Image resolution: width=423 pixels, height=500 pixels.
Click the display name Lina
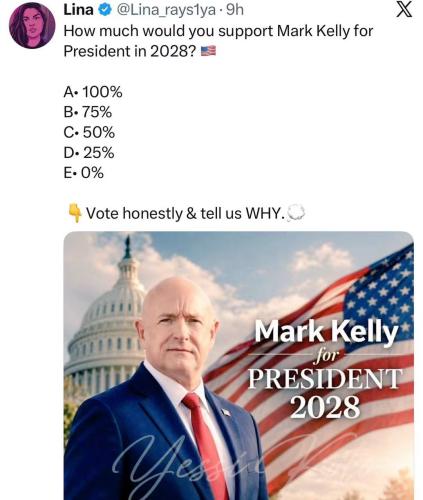coord(78,10)
